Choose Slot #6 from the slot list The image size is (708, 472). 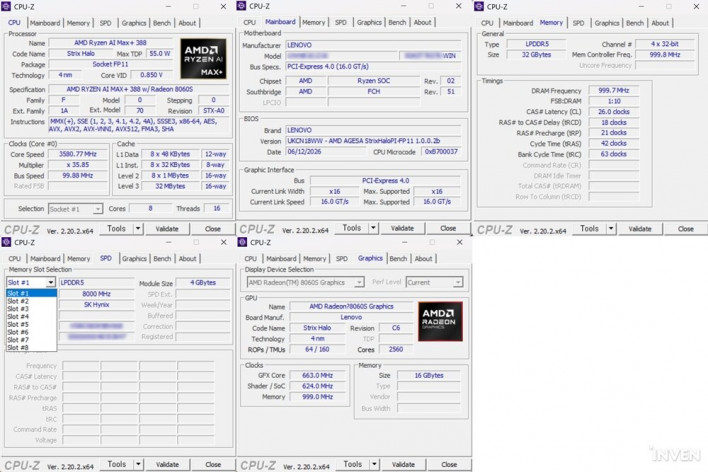coord(31,332)
